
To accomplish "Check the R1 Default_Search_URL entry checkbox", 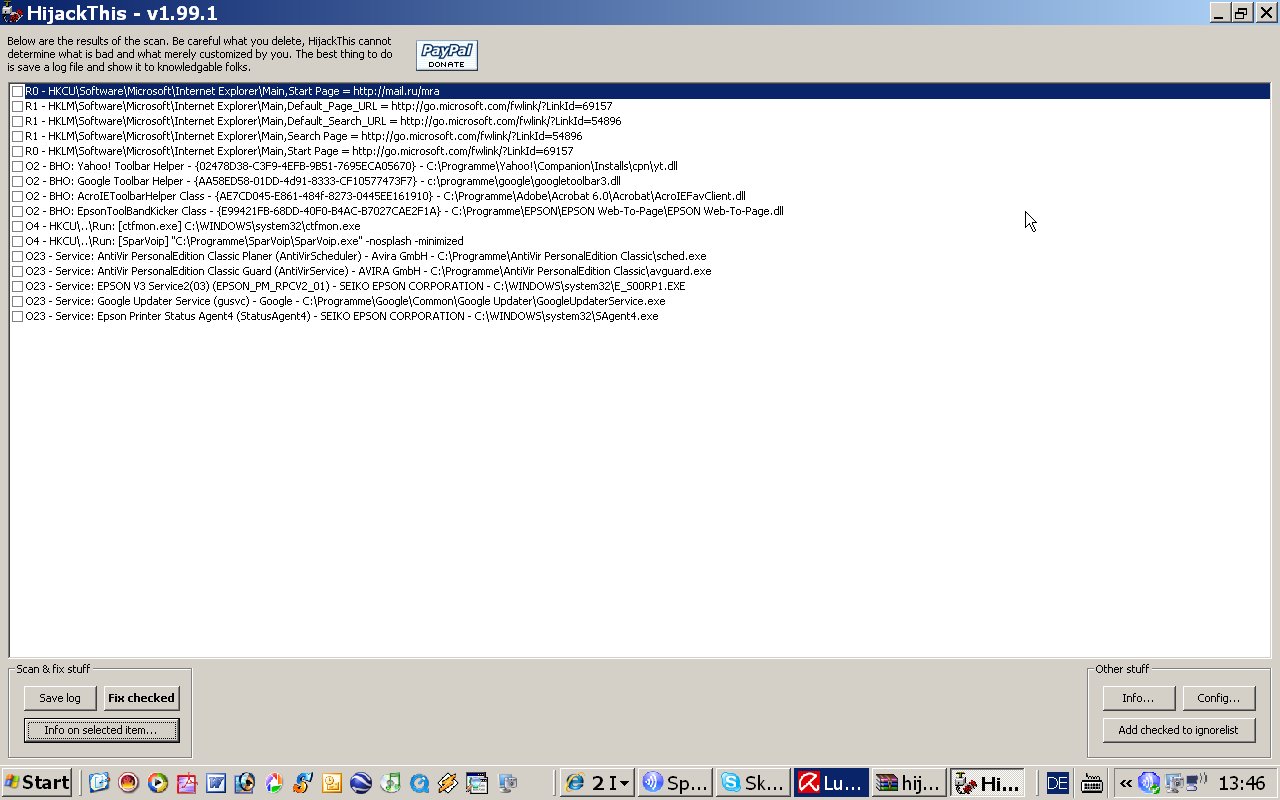I will tap(18, 121).
